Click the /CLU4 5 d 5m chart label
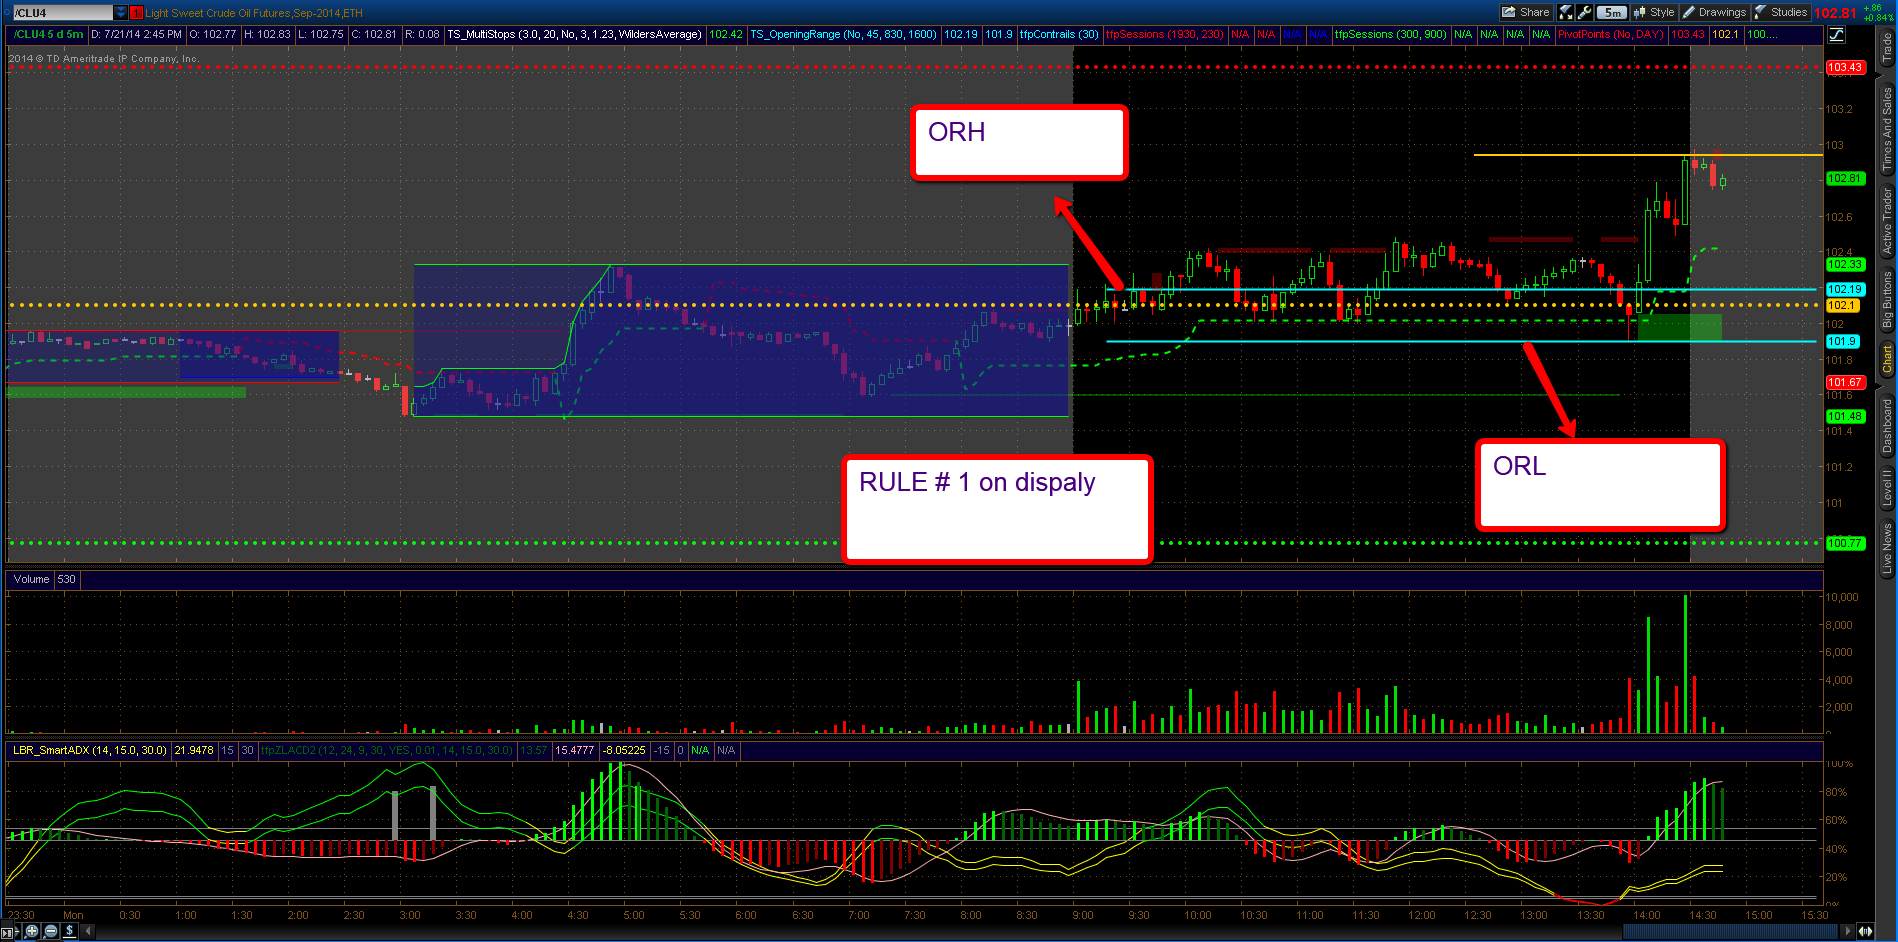 coord(47,34)
